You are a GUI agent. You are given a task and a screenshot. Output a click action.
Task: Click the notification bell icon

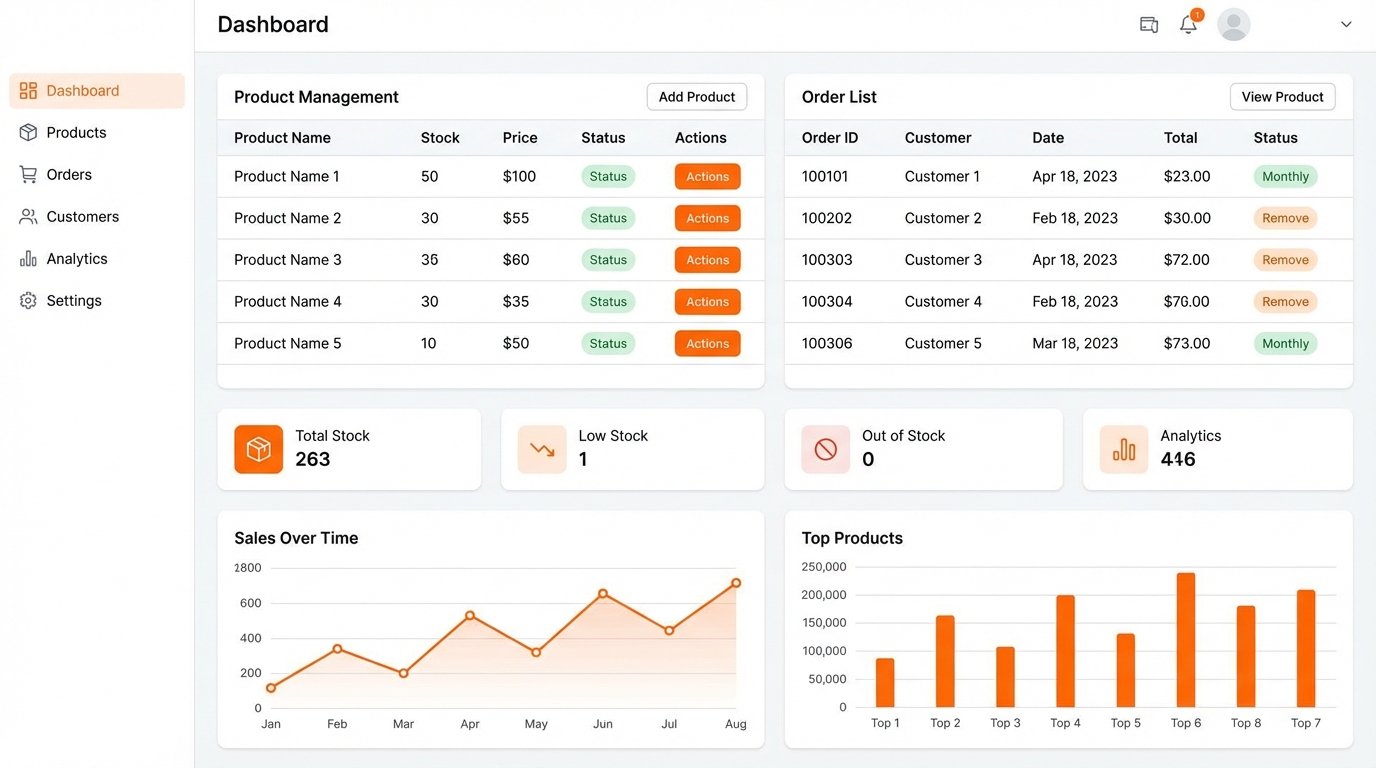1188,25
